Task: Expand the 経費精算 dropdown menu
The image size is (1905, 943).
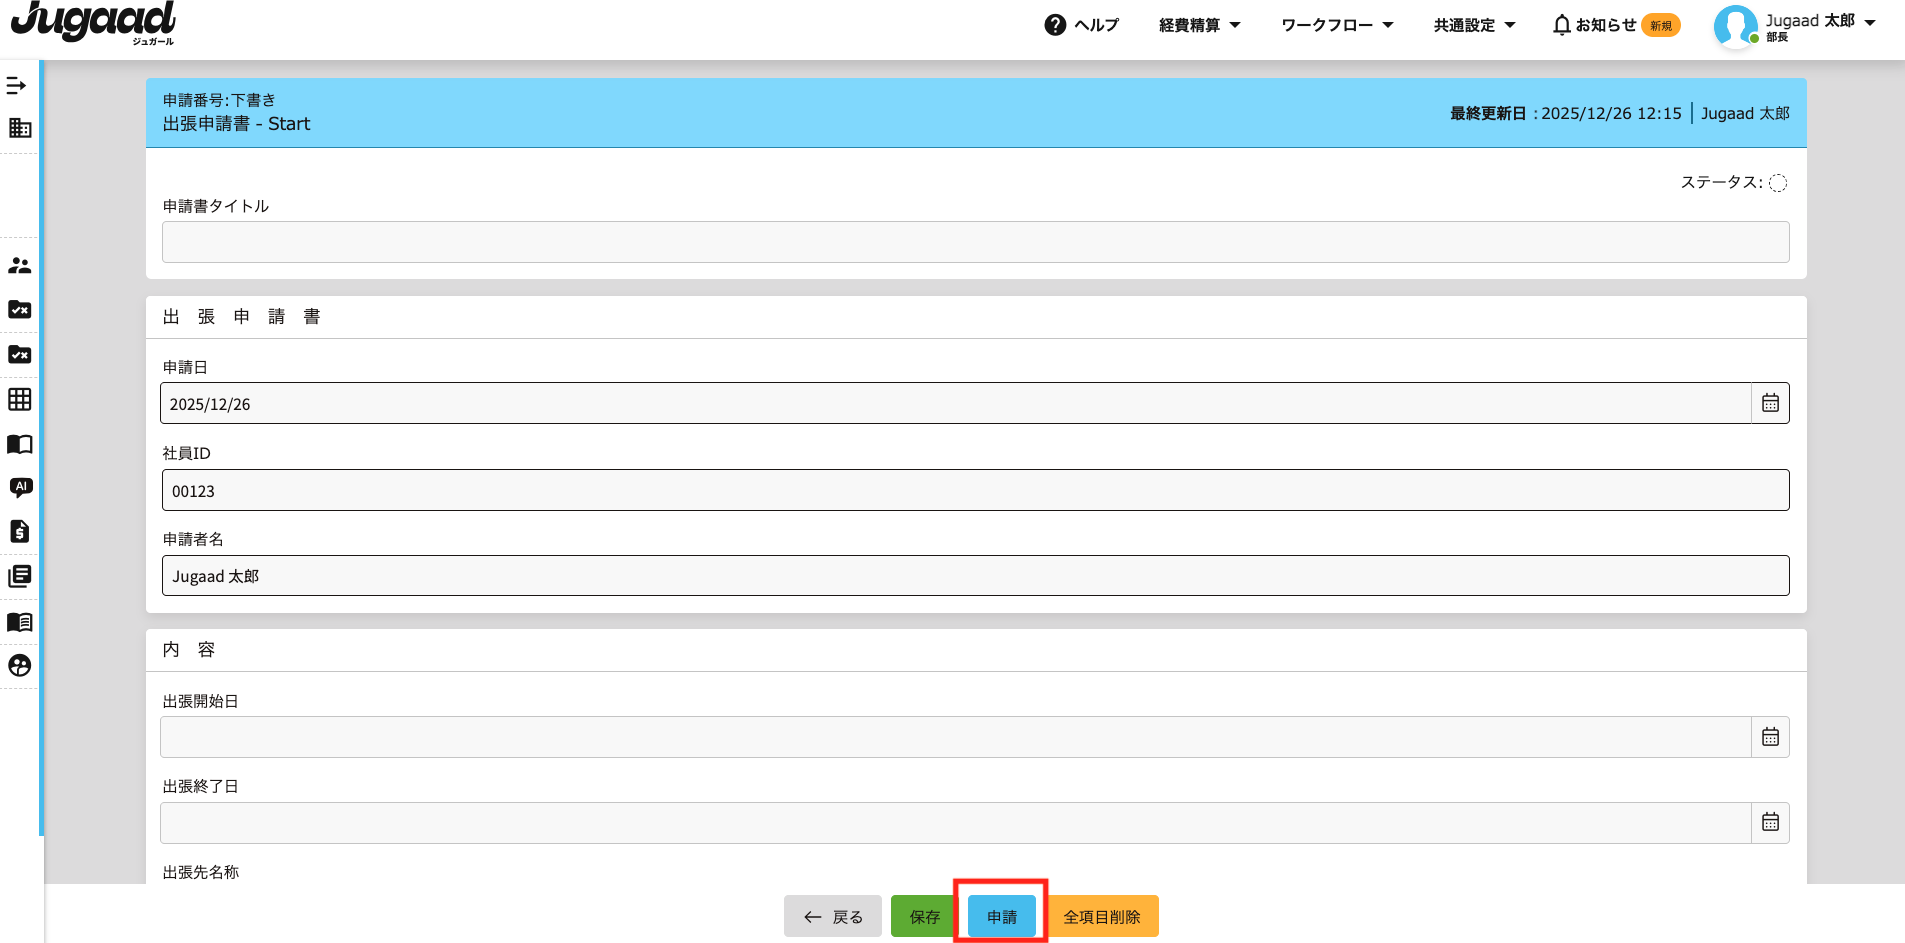Action: 1199,25
